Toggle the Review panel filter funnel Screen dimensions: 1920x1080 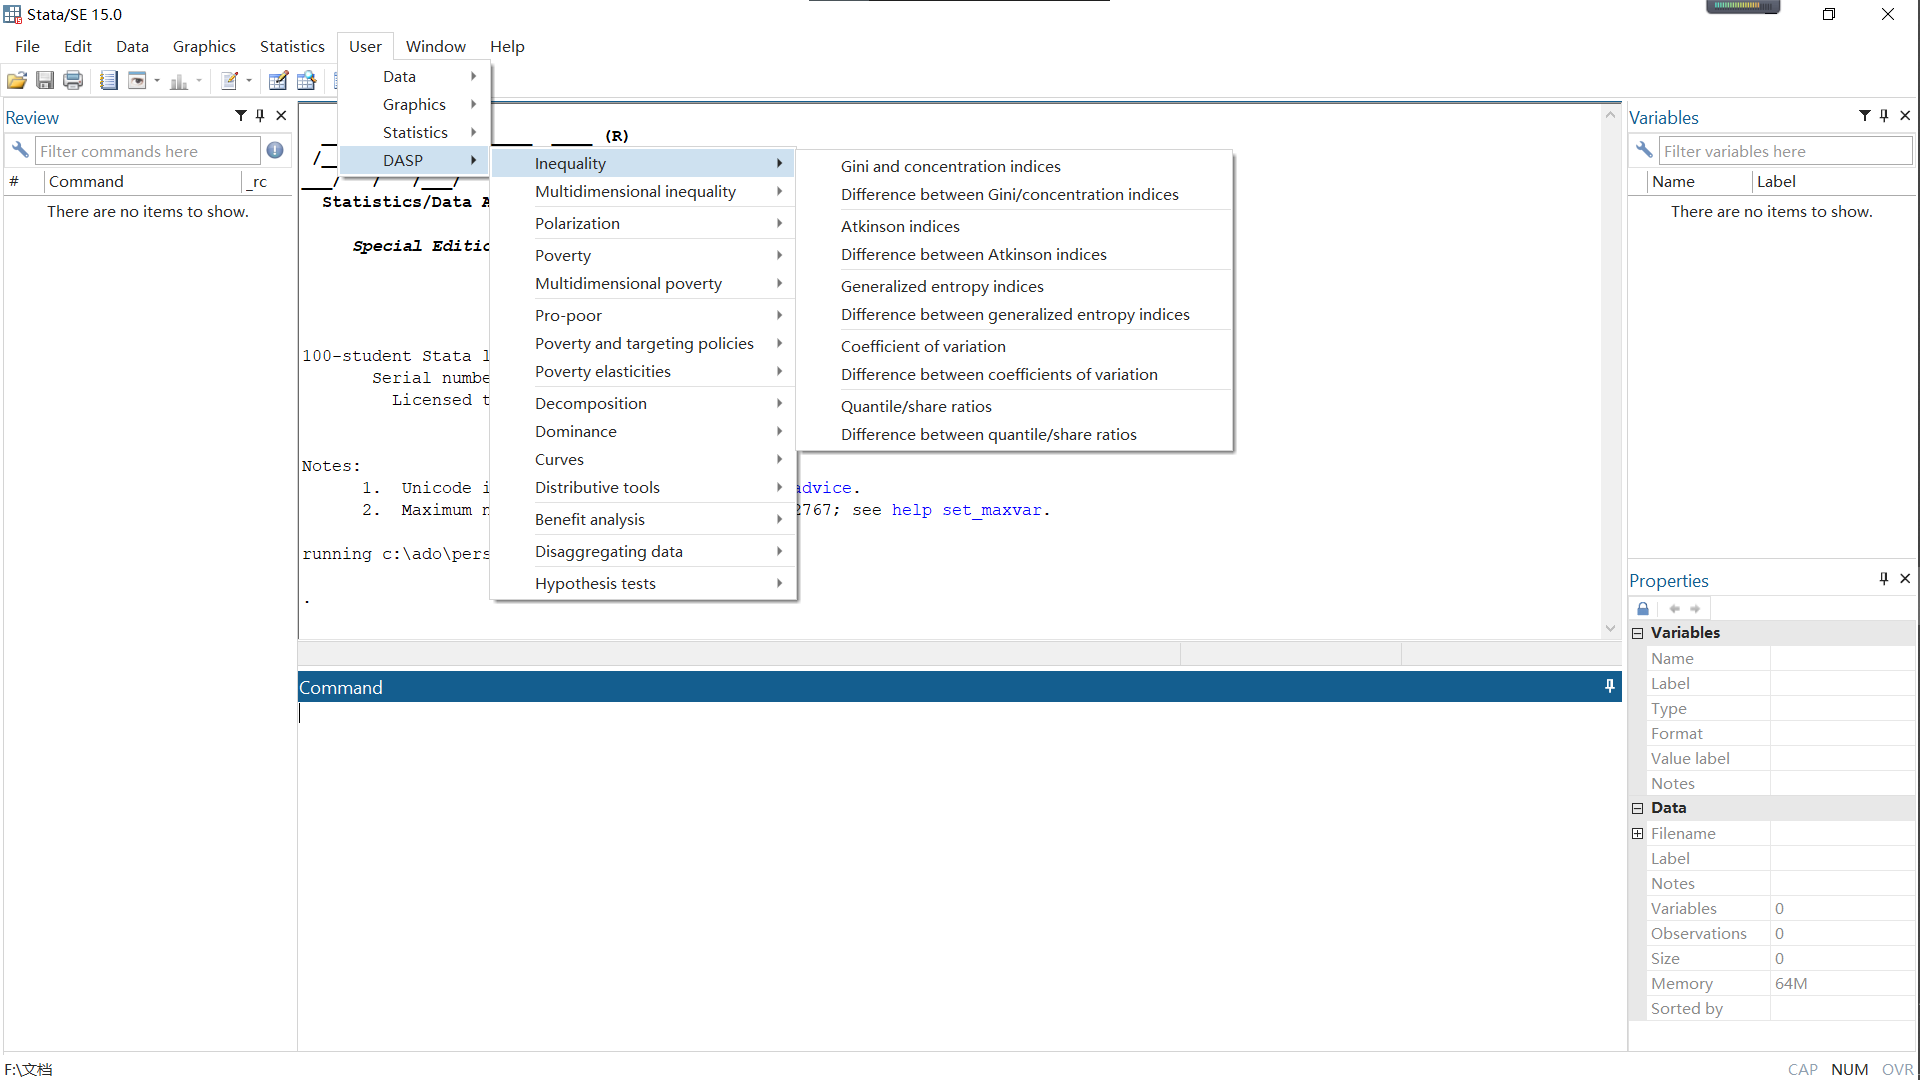point(241,116)
